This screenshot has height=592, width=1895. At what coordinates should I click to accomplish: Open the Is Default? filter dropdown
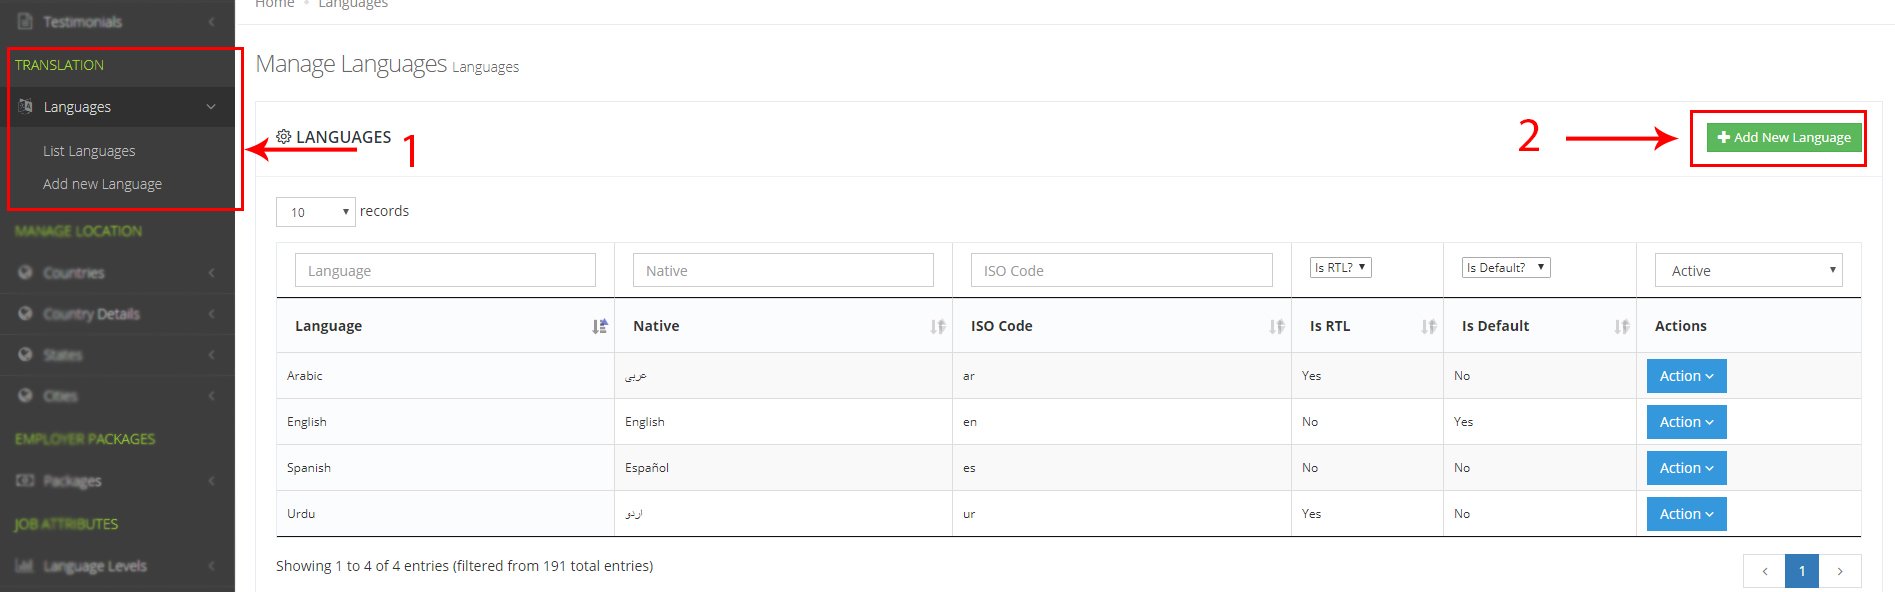pos(1505,268)
